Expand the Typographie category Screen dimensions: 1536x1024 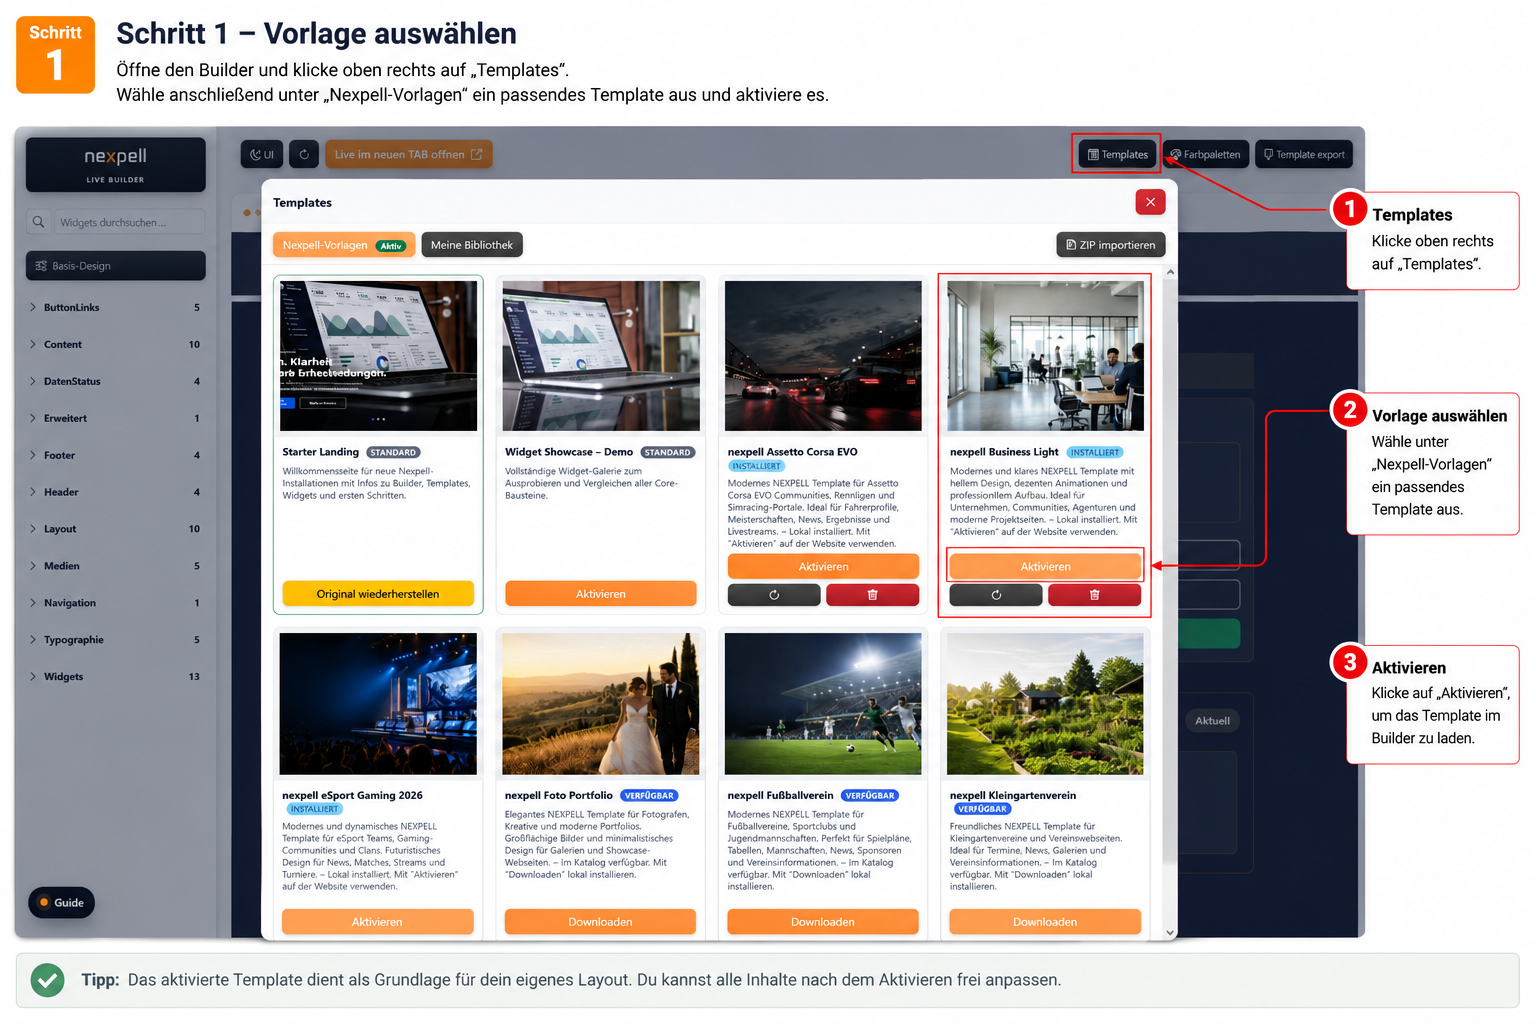click(116, 640)
